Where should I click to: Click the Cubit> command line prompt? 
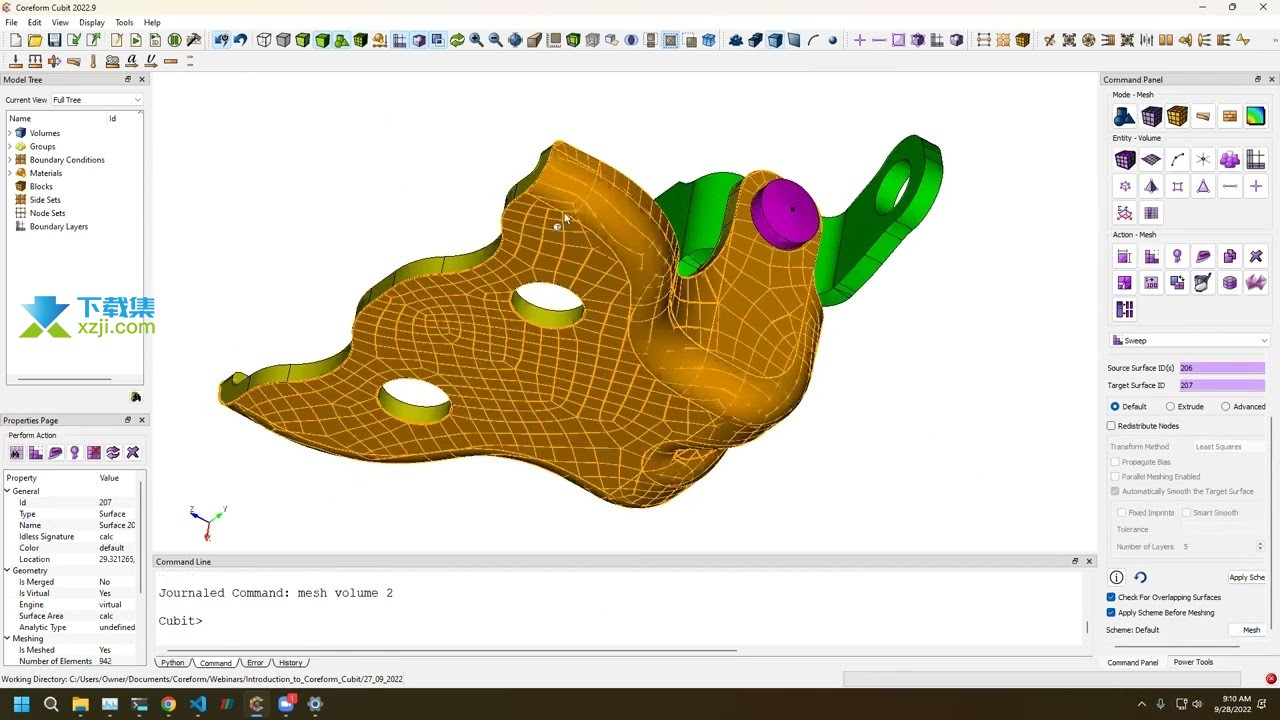click(180, 621)
